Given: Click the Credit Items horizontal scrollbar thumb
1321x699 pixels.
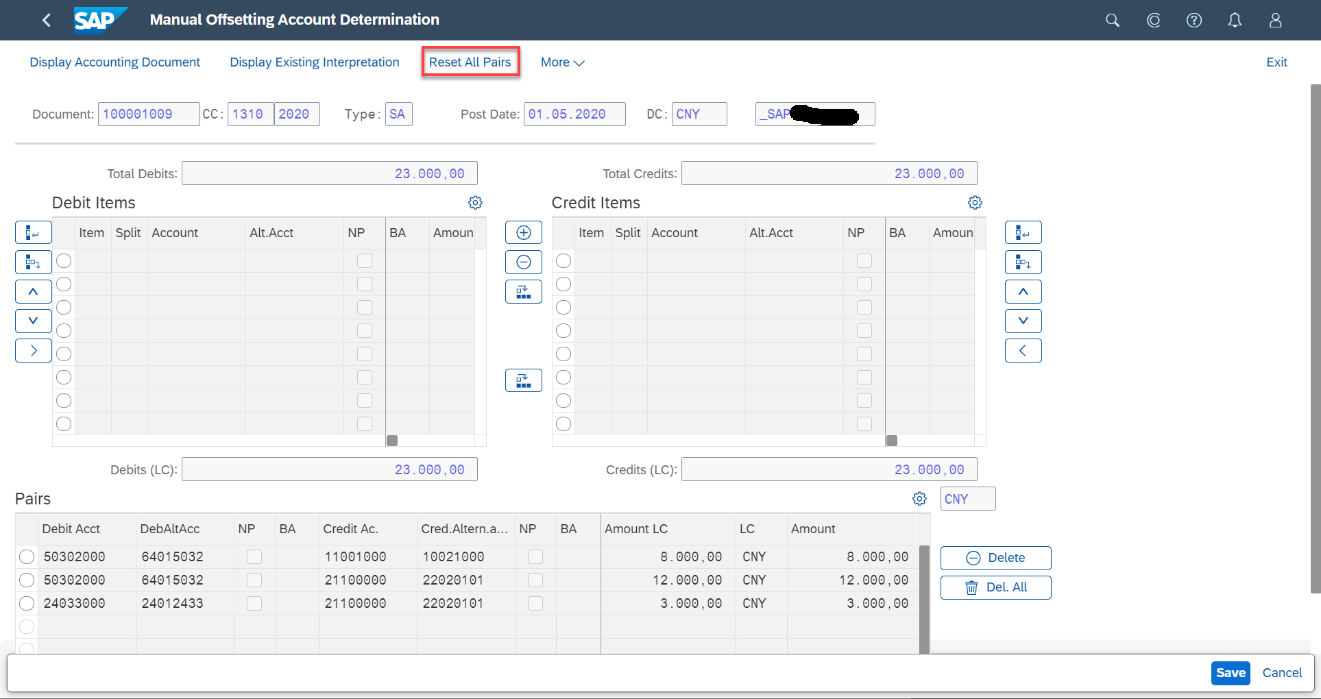Looking at the screenshot, I should click(892, 440).
